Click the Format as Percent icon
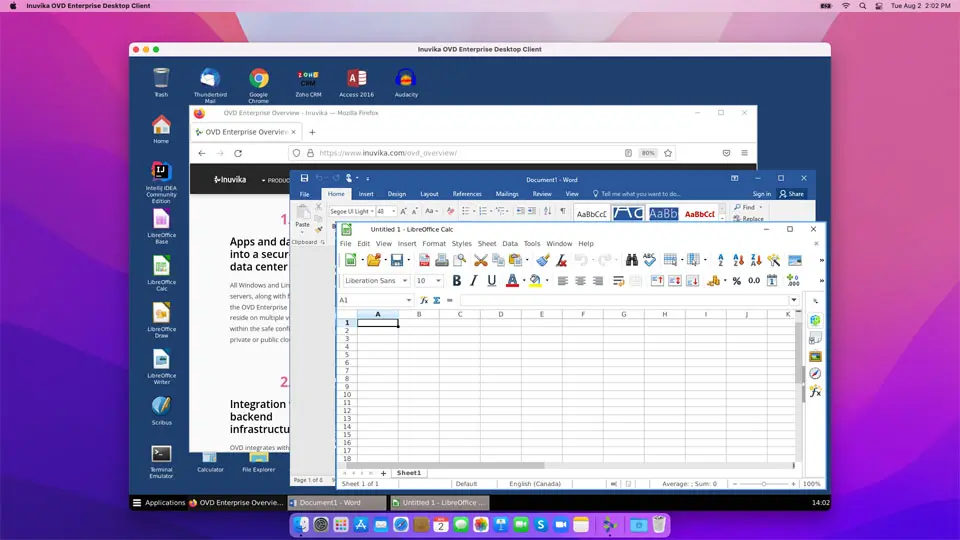This screenshot has width=960, height=540. click(x=737, y=281)
